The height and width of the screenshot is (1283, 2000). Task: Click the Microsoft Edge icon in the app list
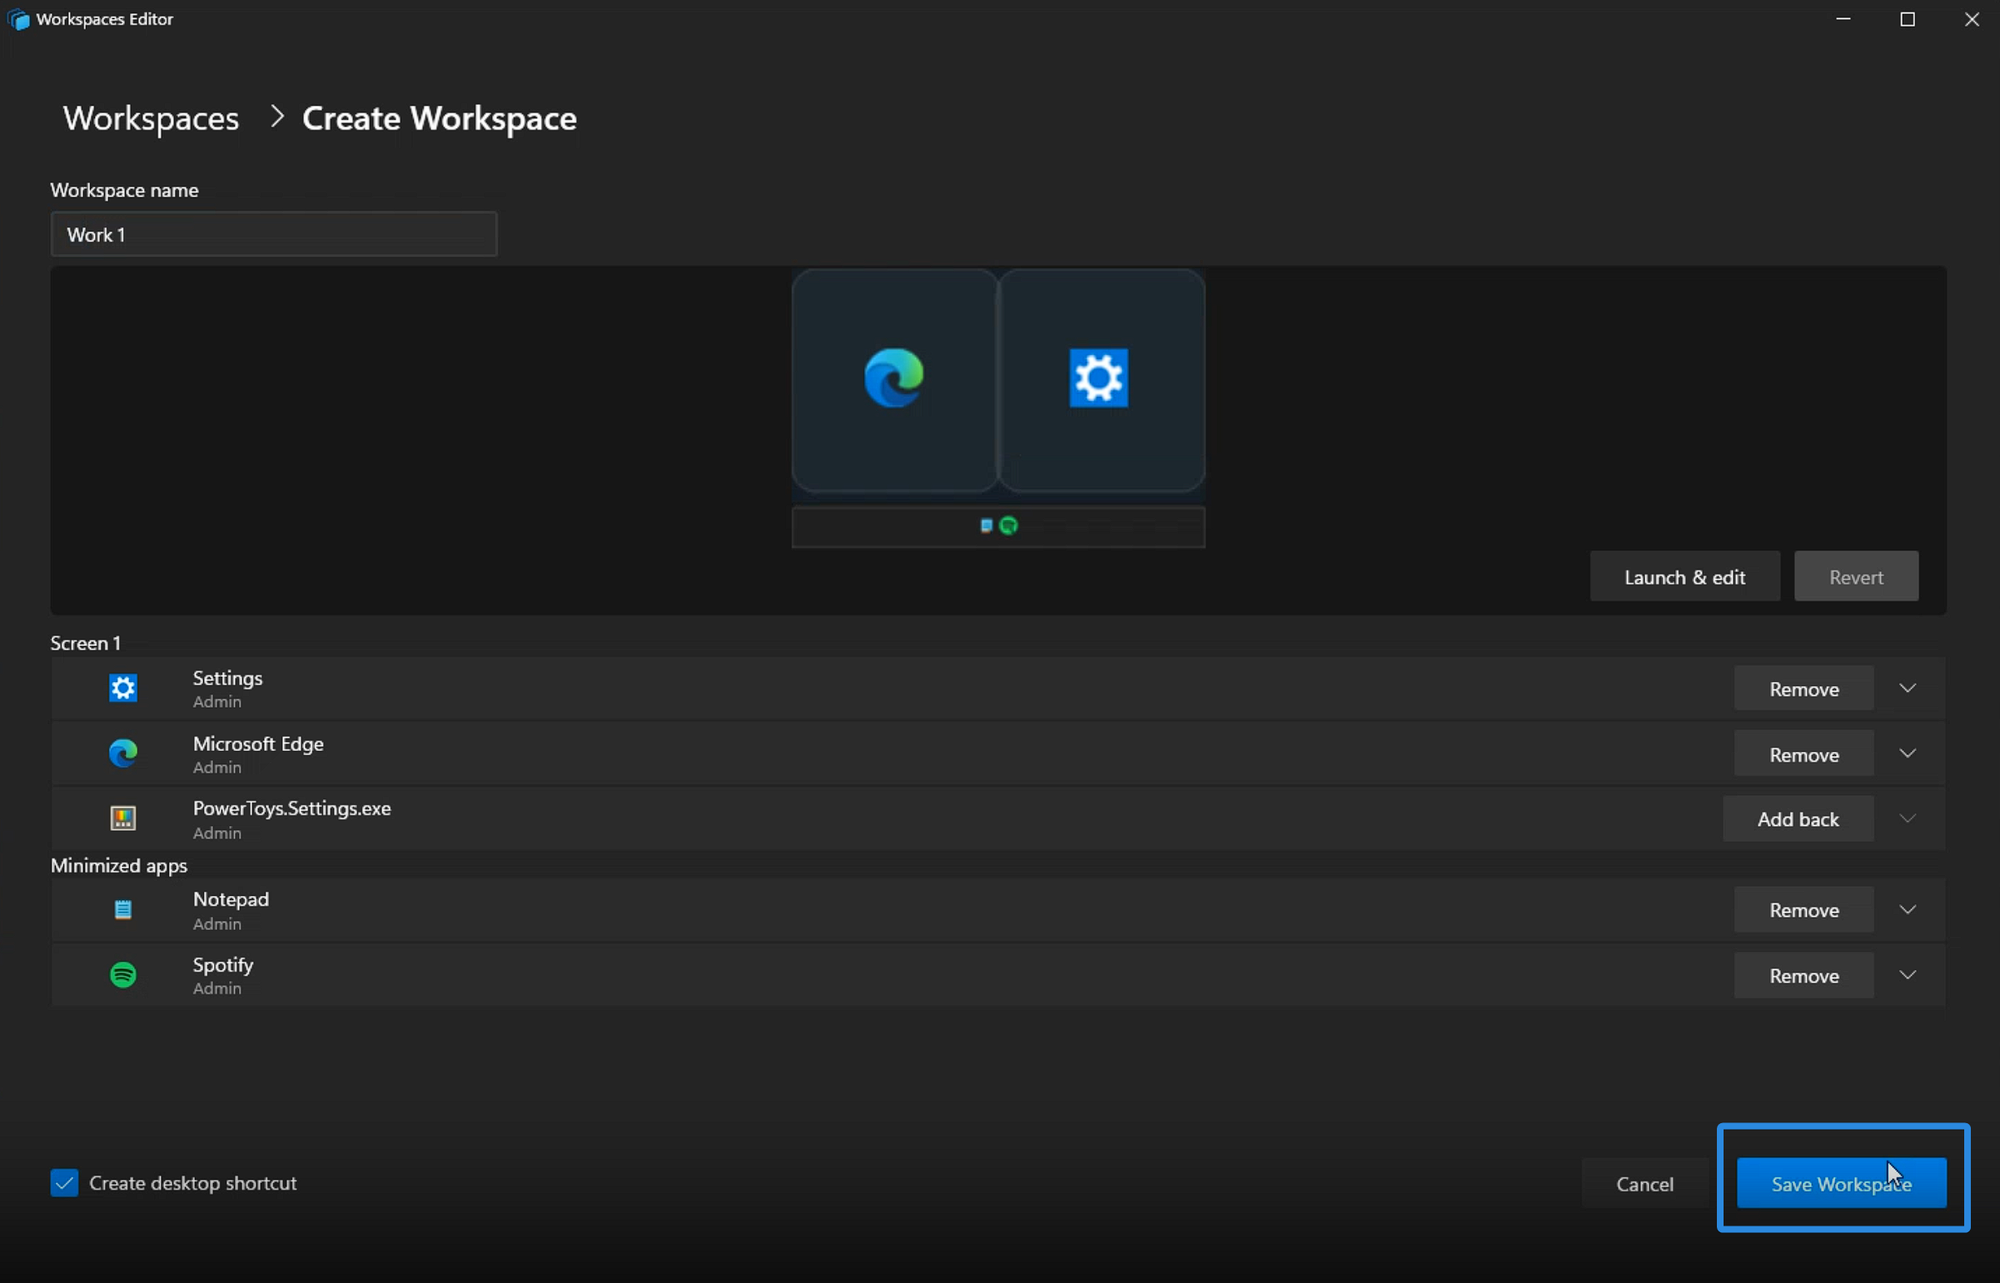[x=122, y=753]
